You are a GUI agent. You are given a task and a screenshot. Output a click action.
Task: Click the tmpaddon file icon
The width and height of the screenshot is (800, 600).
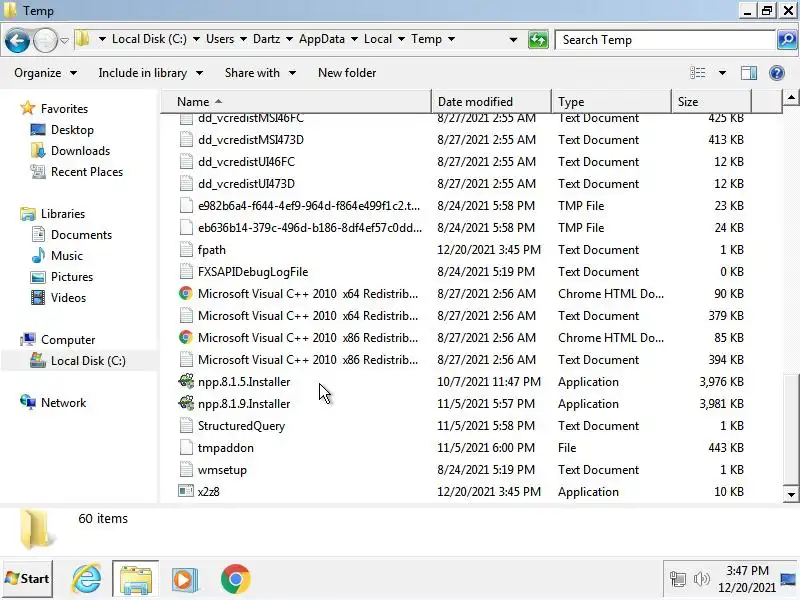point(186,447)
